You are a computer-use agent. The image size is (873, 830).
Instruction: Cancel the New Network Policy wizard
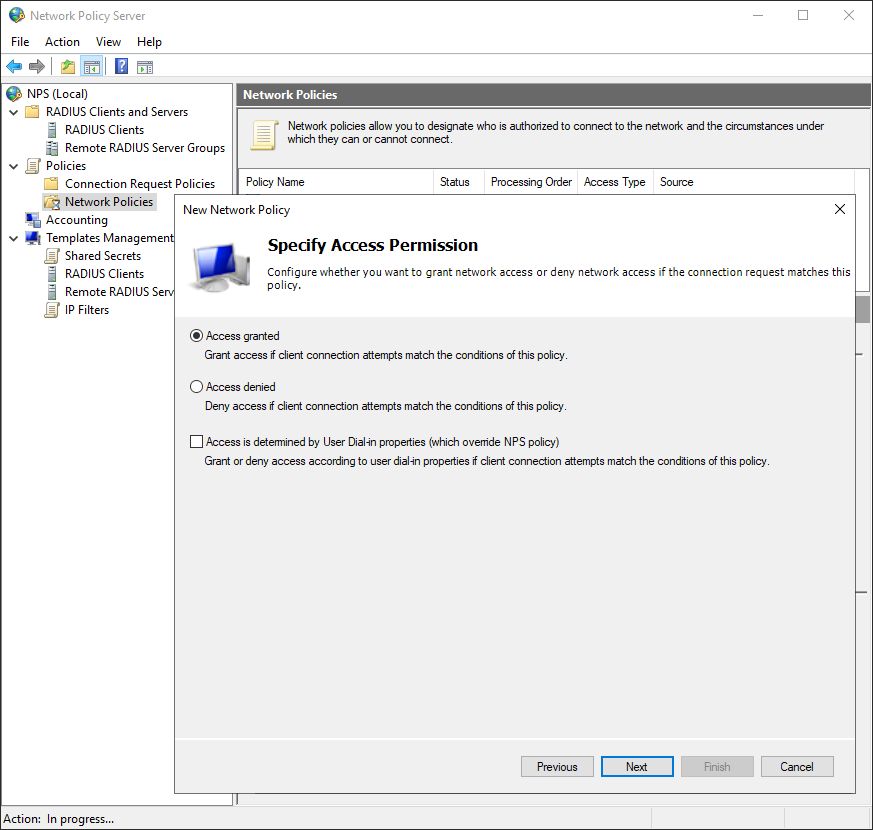coord(797,767)
